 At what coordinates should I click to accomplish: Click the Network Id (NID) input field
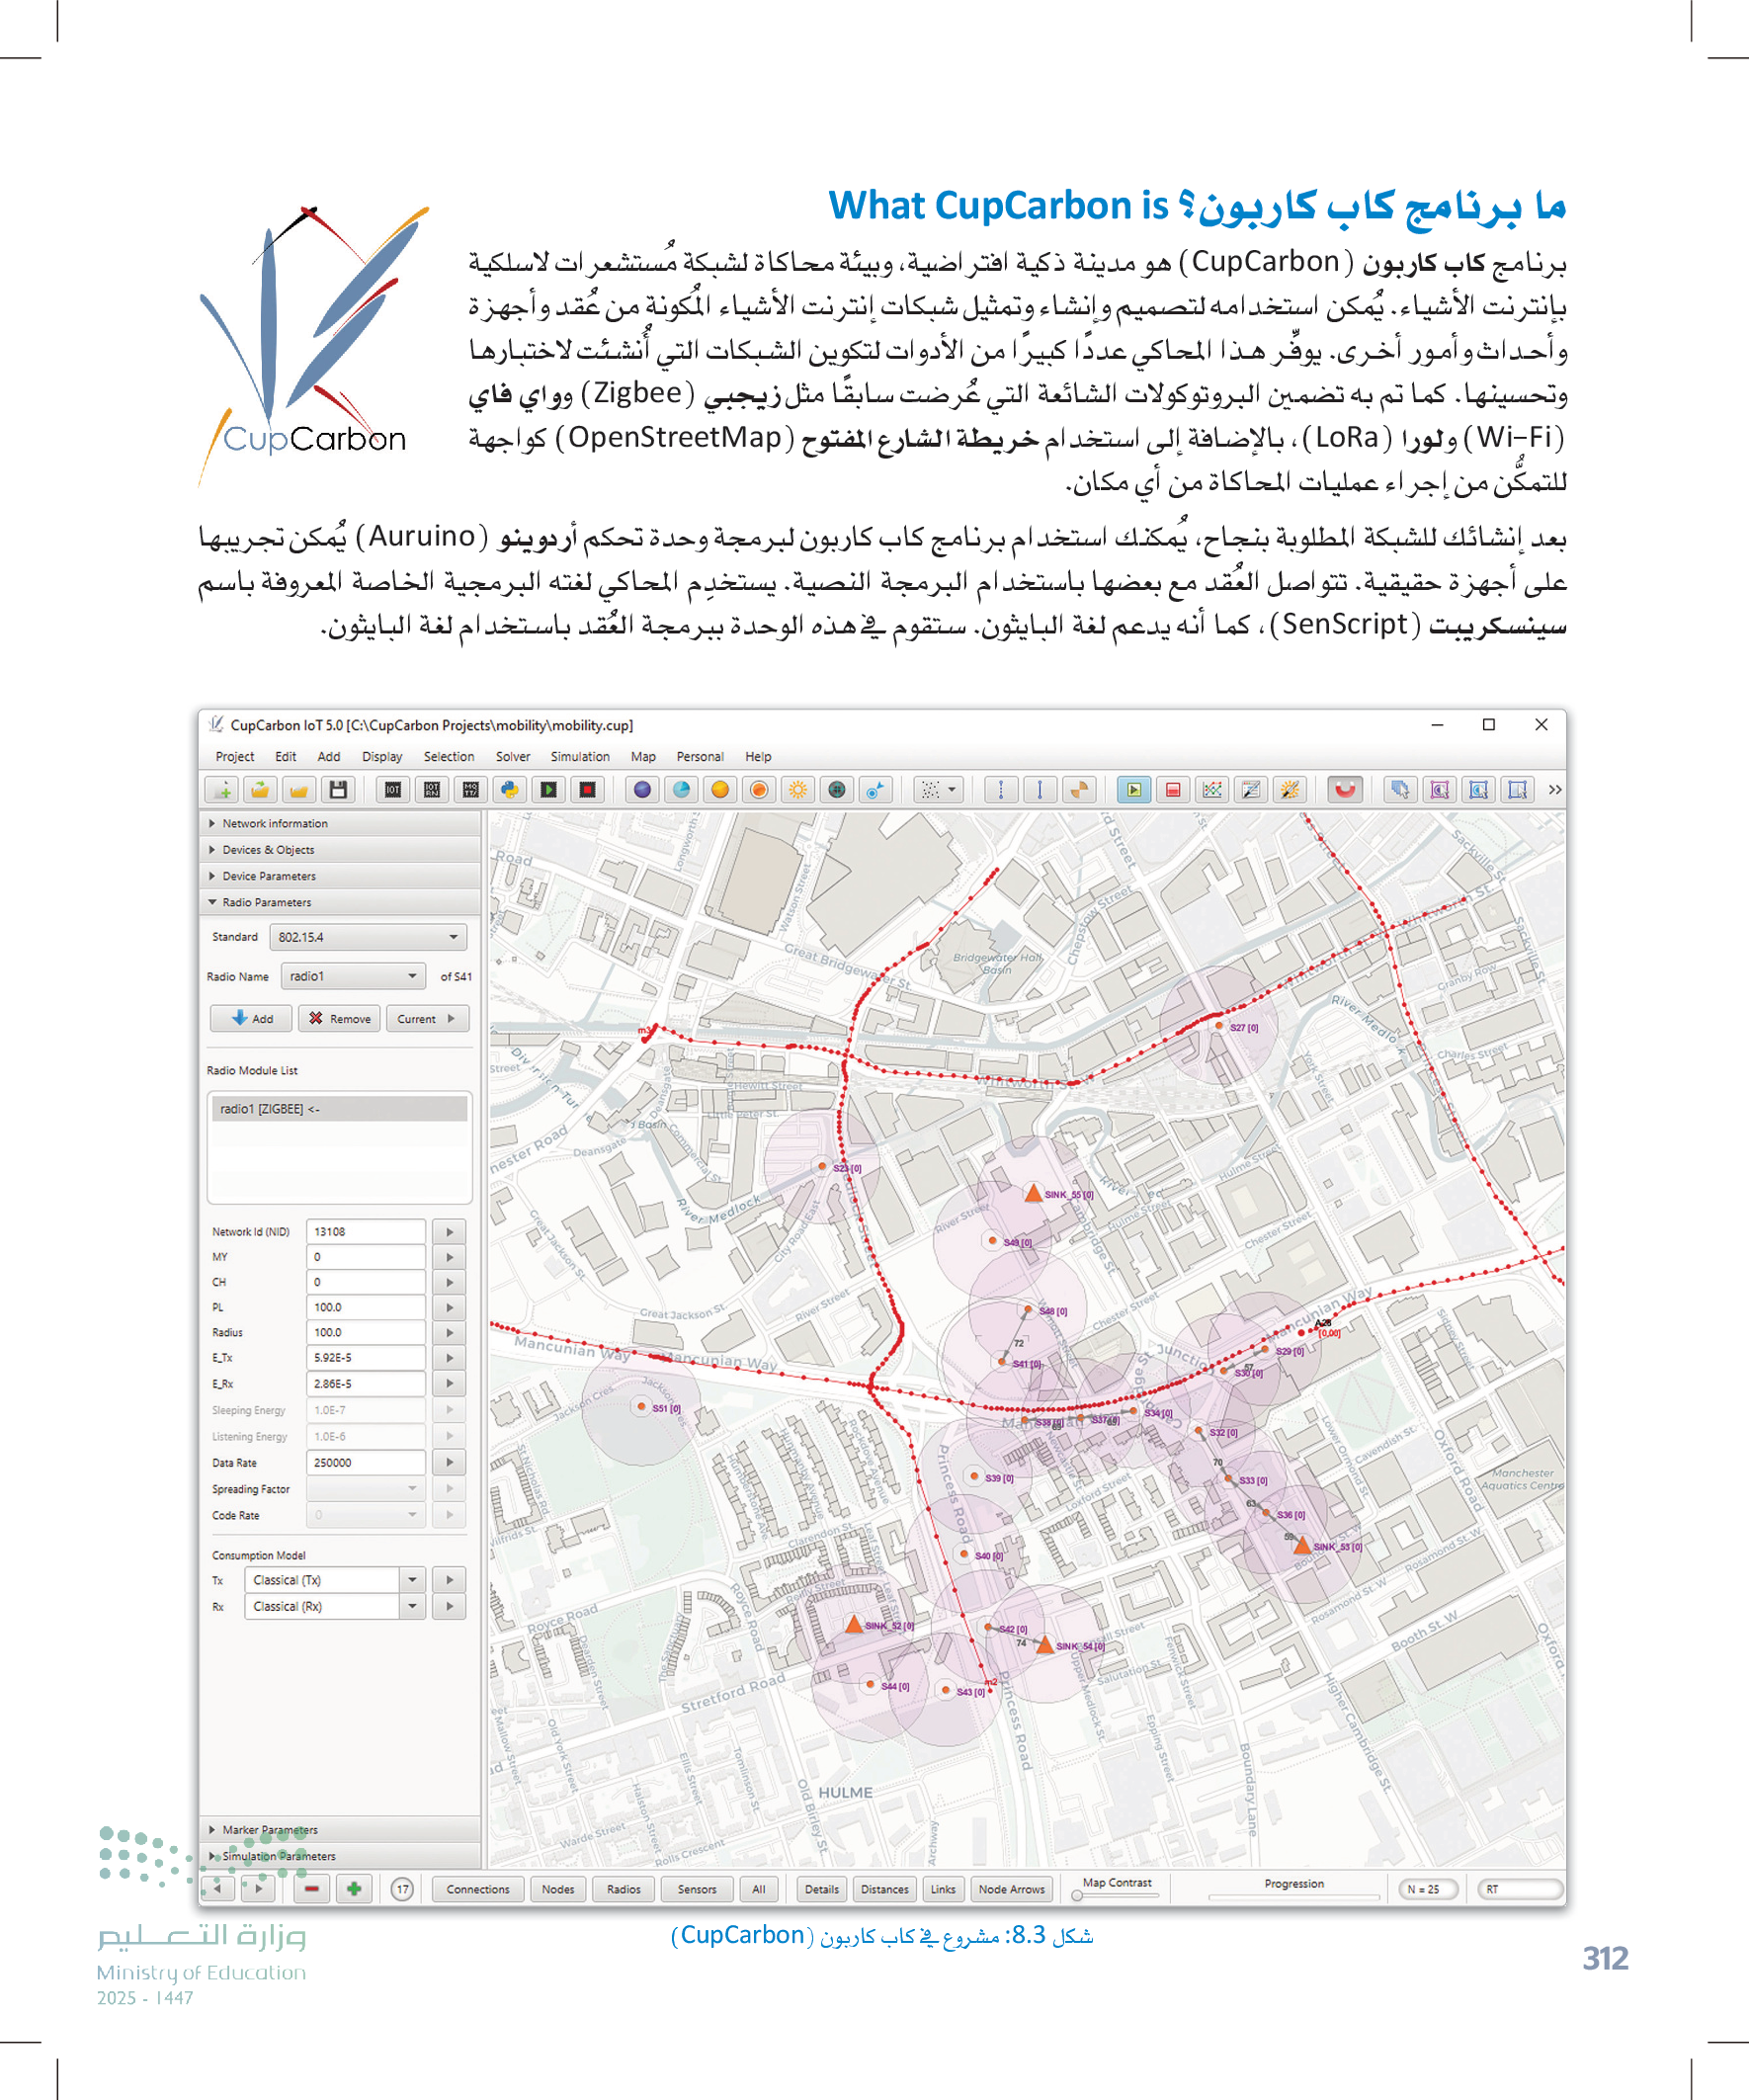point(366,1232)
